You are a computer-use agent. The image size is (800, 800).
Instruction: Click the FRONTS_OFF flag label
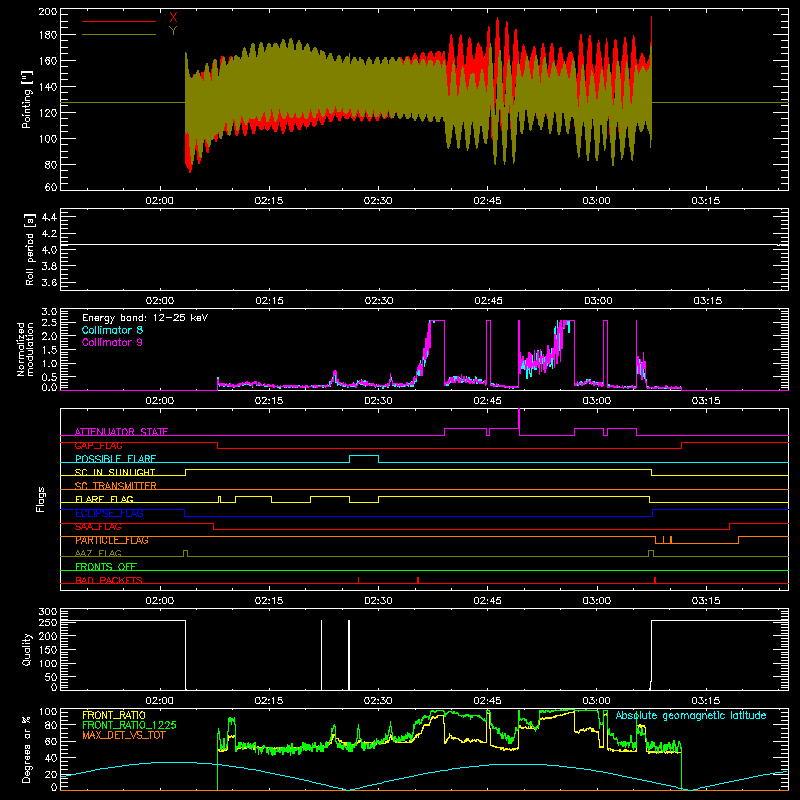(106, 566)
